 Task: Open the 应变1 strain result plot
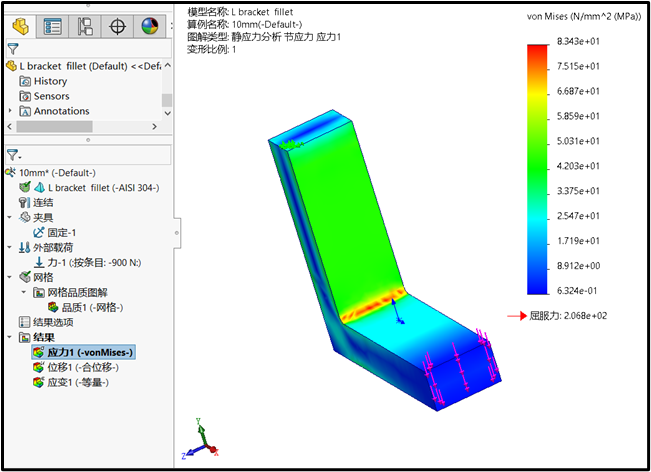(78, 382)
